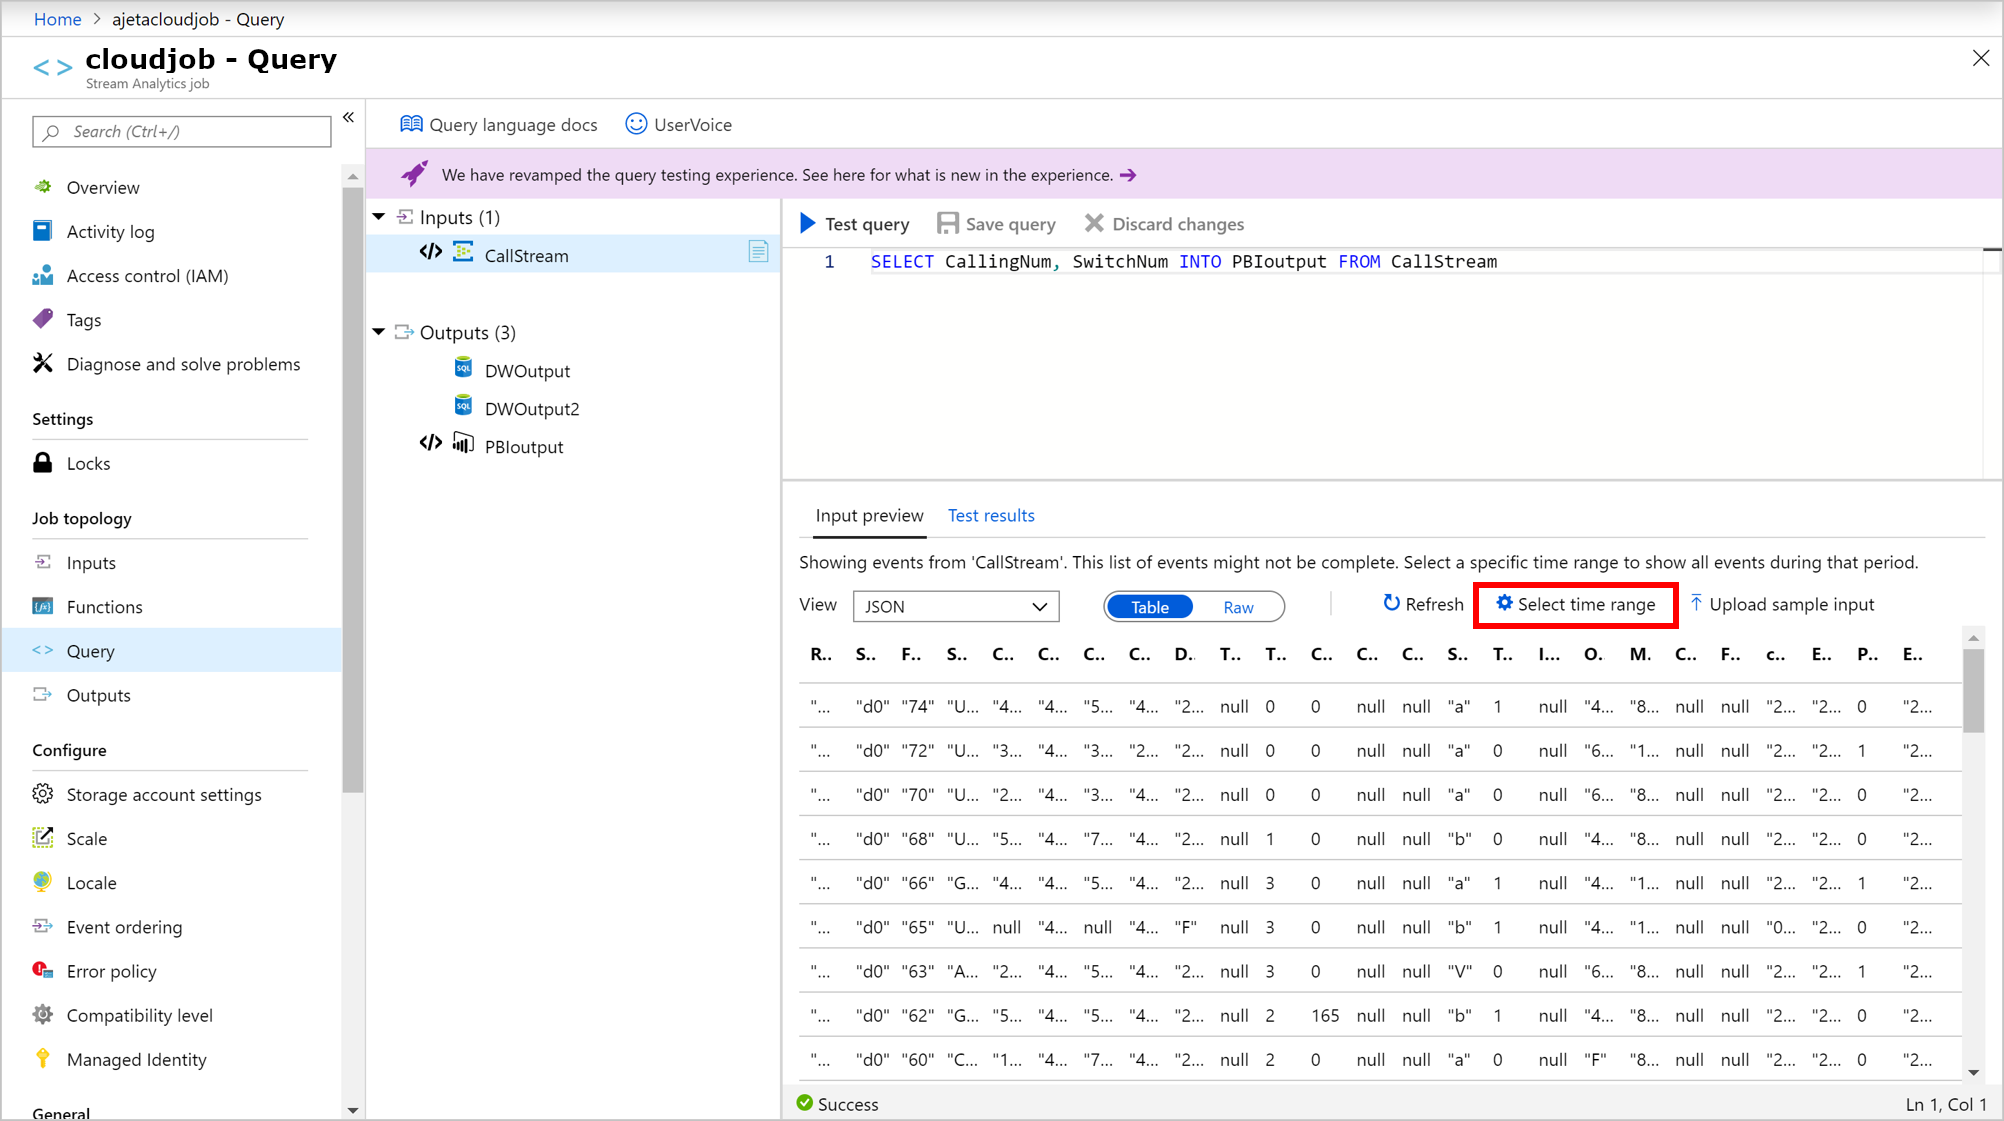Switch to the Input preview tab
2004x1121 pixels.
[868, 514]
